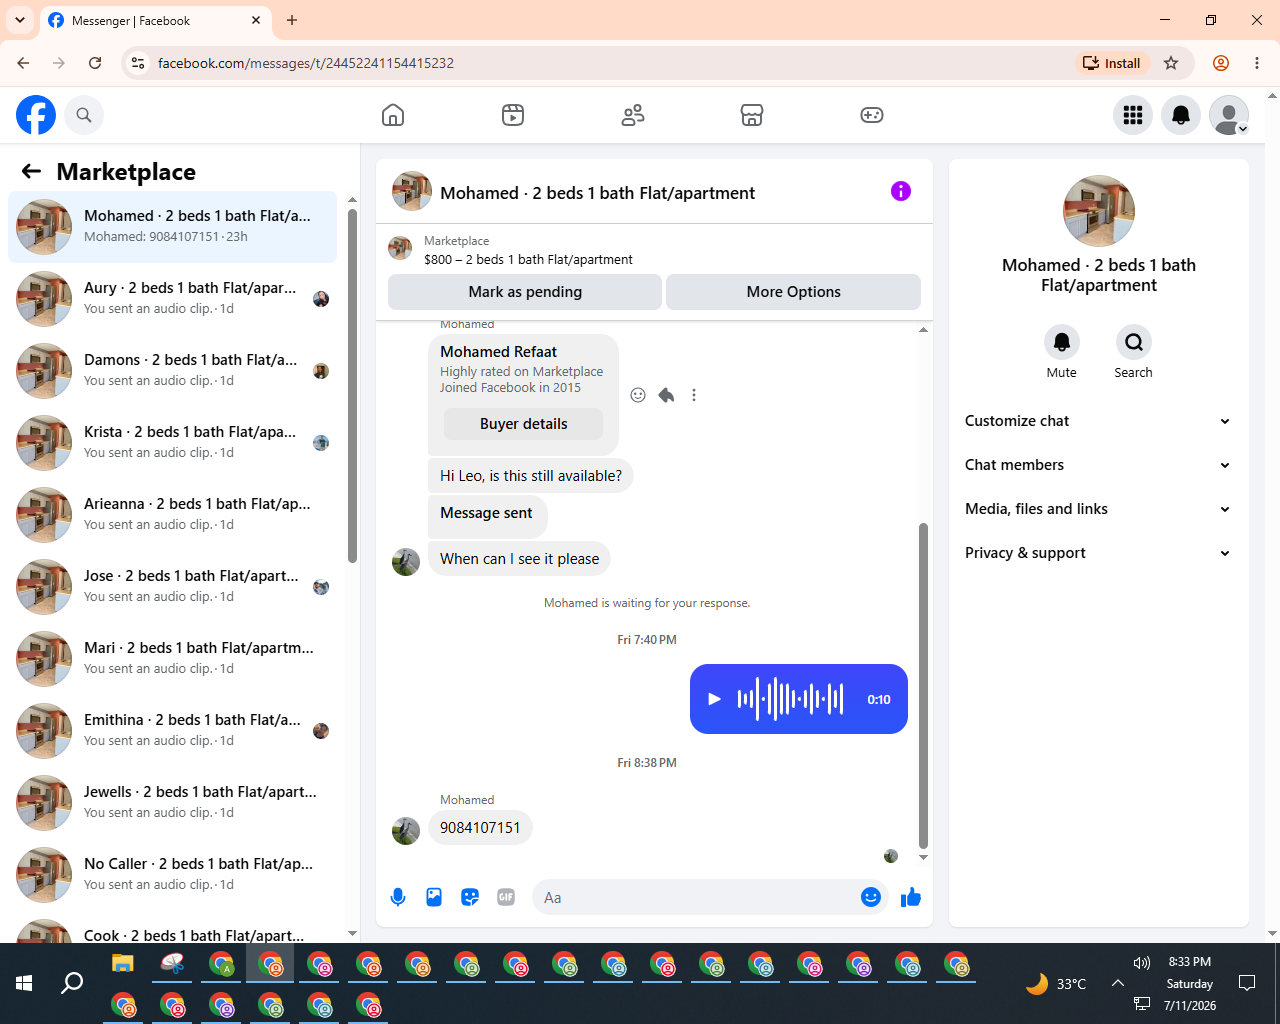Click More Options button
The width and height of the screenshot is (1280, 1024).
(794, 292)
